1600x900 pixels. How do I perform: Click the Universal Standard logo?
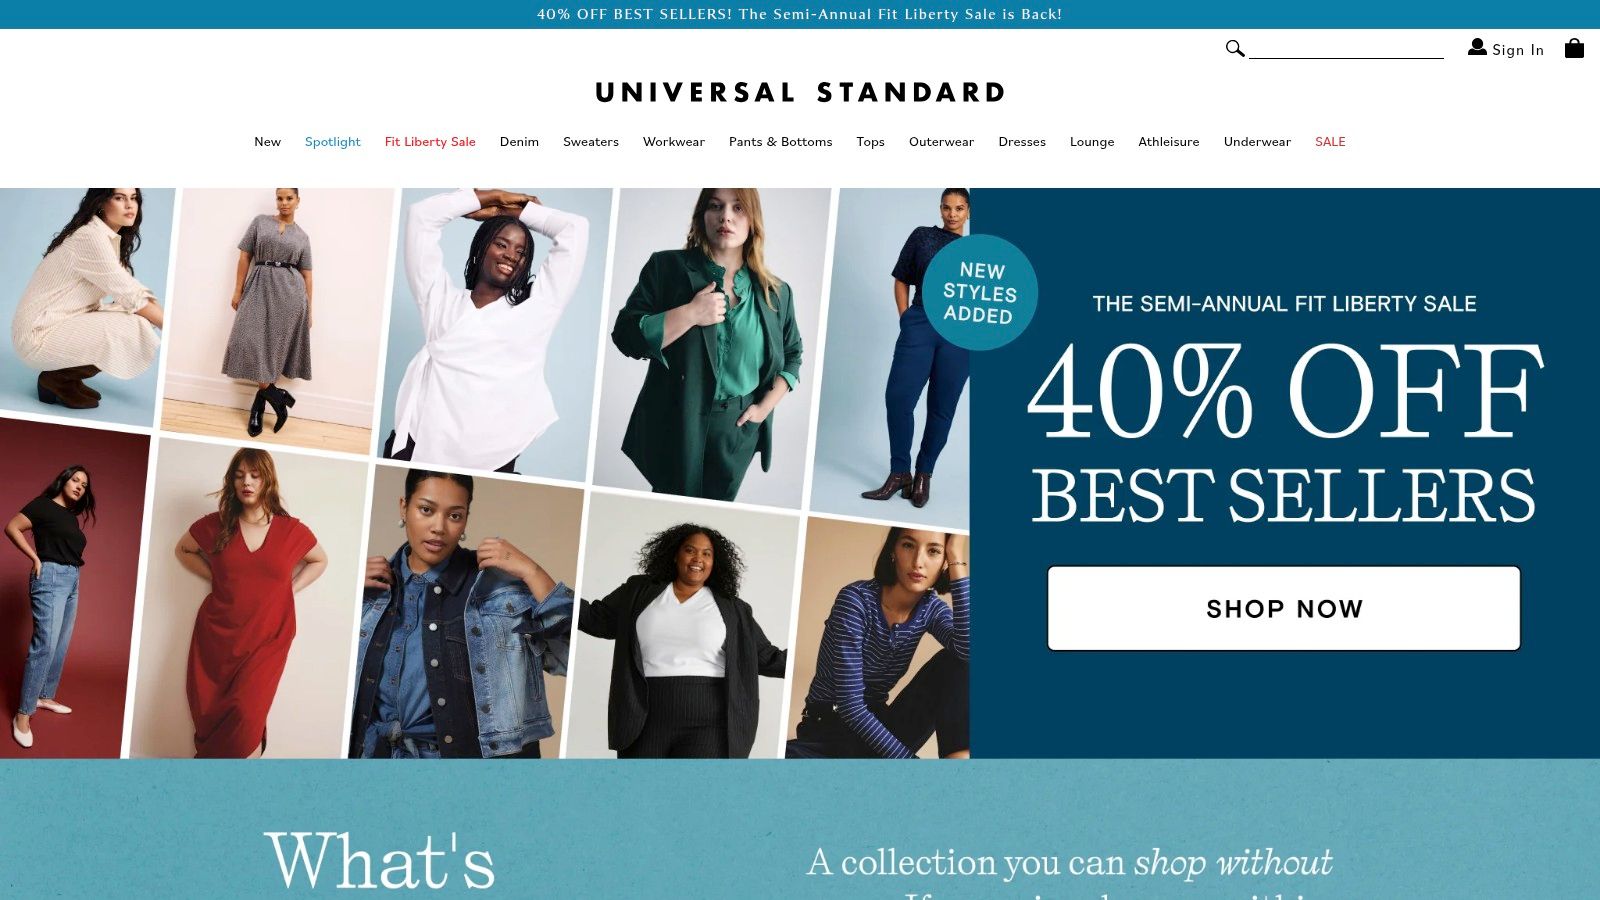[x=800, y=93]
